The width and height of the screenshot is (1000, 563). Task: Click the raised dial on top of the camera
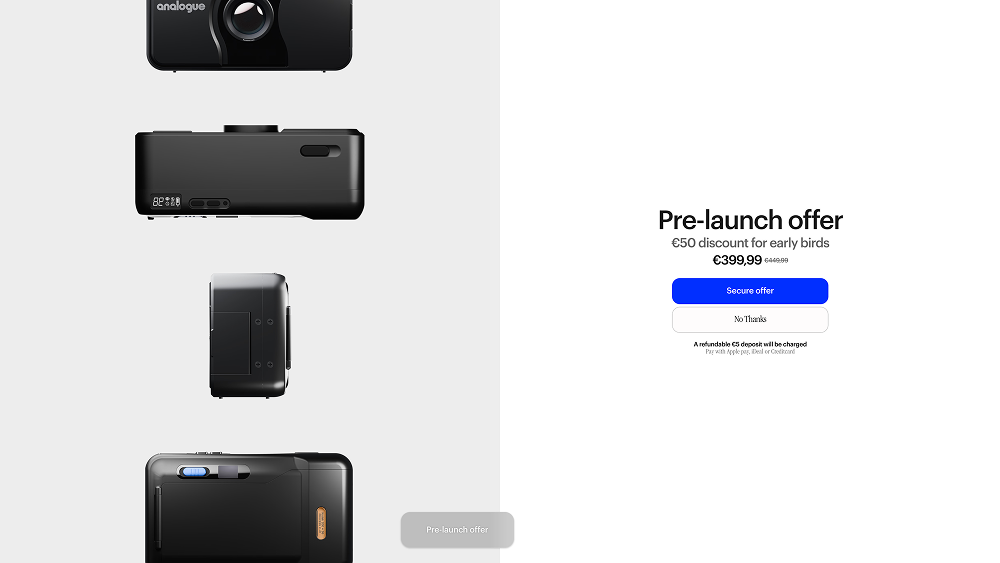point(251,129)
